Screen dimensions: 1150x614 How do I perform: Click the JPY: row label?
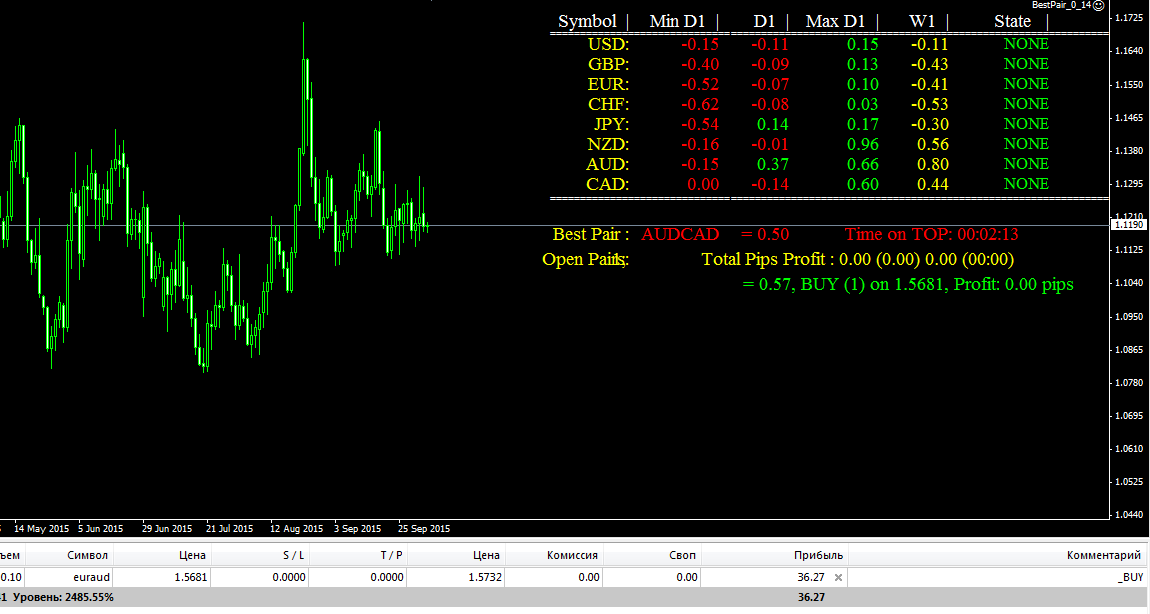coord(611,124)
